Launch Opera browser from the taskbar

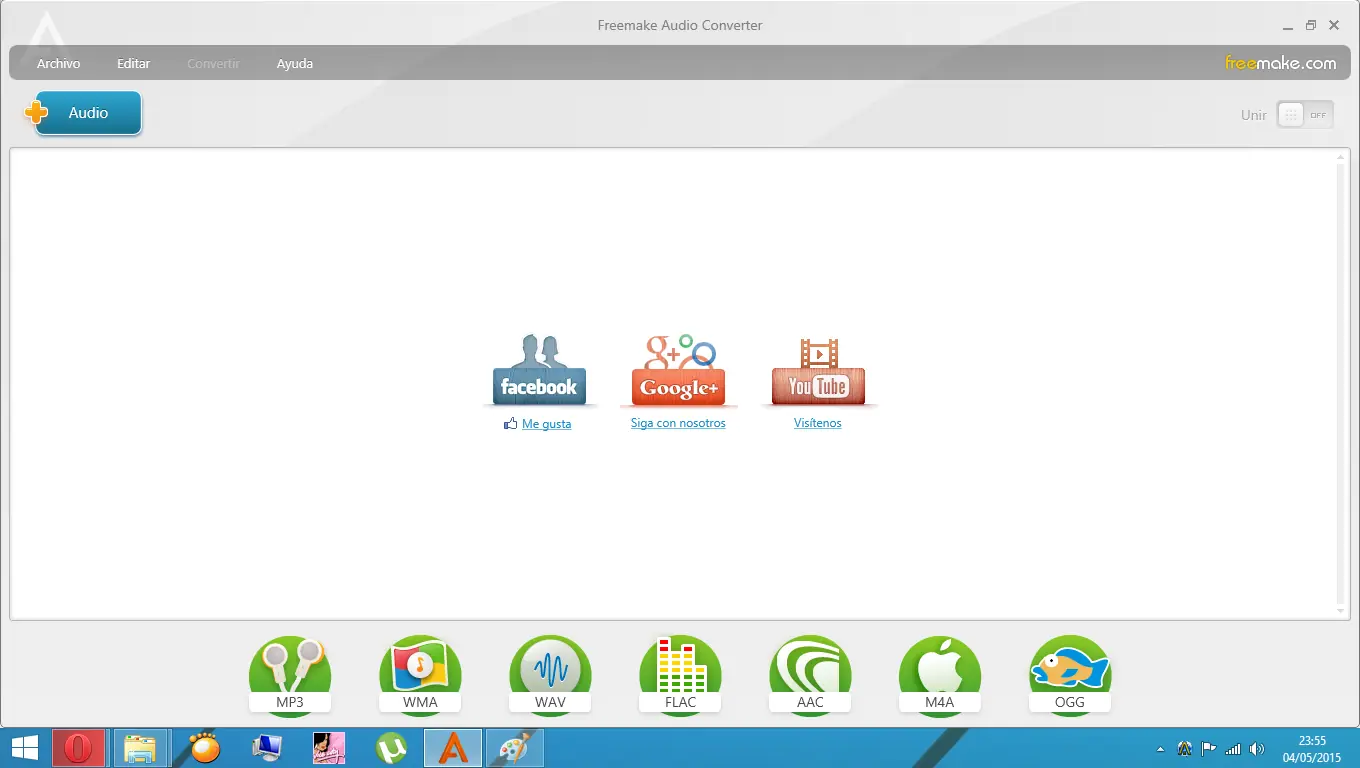(79, 748)
